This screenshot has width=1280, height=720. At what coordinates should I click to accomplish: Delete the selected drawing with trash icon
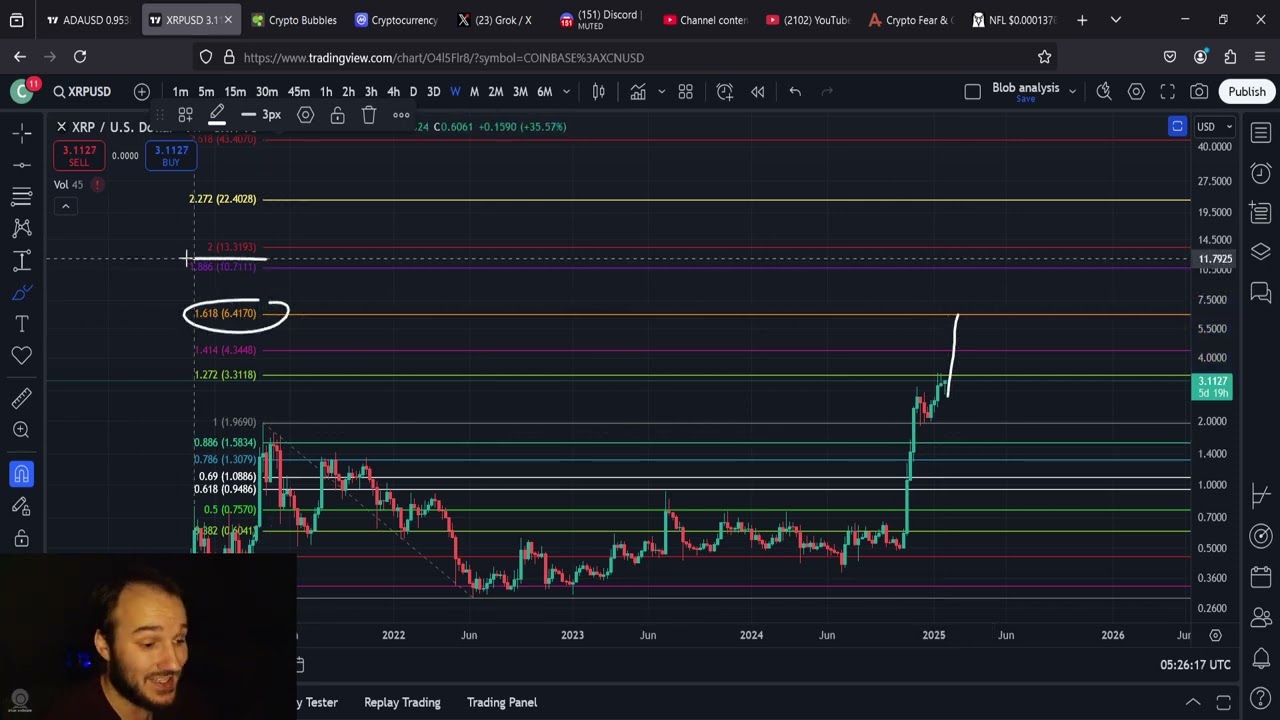pyautogui.click(x=369, y=115)
